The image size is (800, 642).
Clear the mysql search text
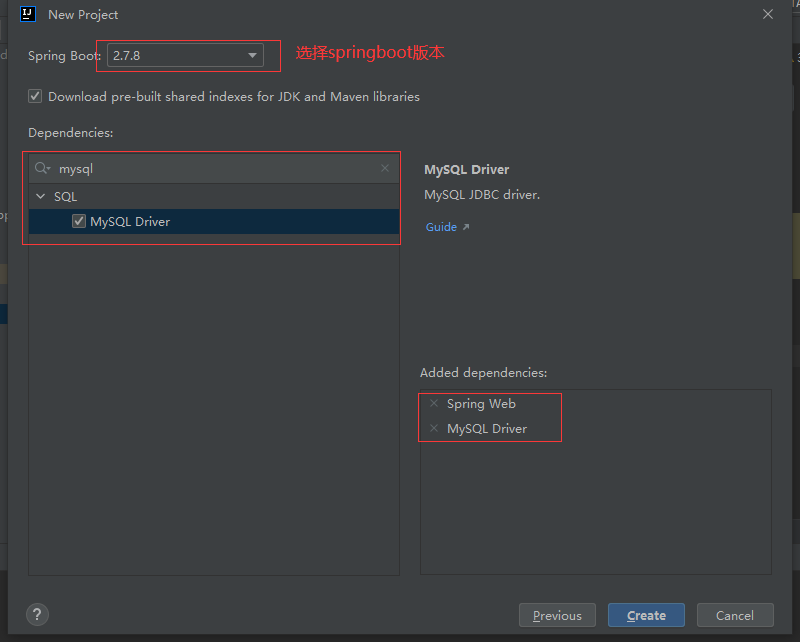(385, 168)
